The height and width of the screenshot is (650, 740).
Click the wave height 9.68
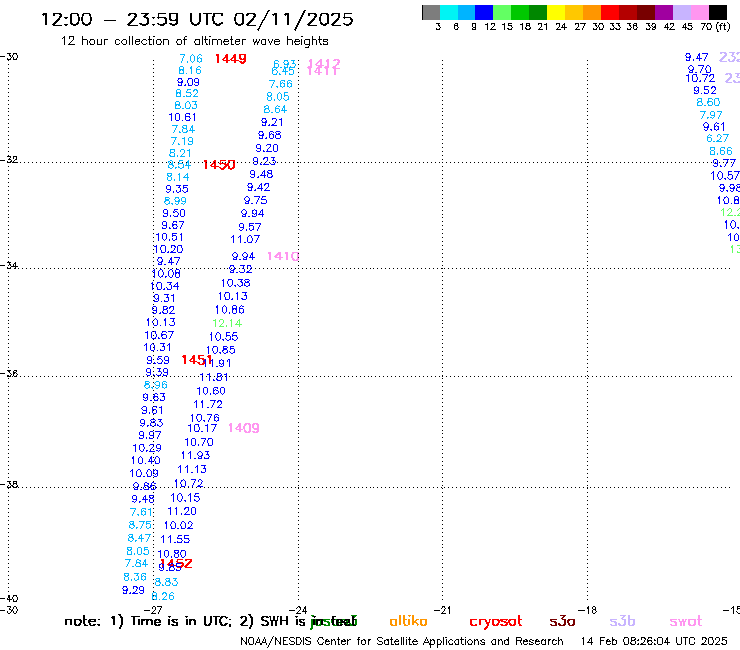[269, 135]
